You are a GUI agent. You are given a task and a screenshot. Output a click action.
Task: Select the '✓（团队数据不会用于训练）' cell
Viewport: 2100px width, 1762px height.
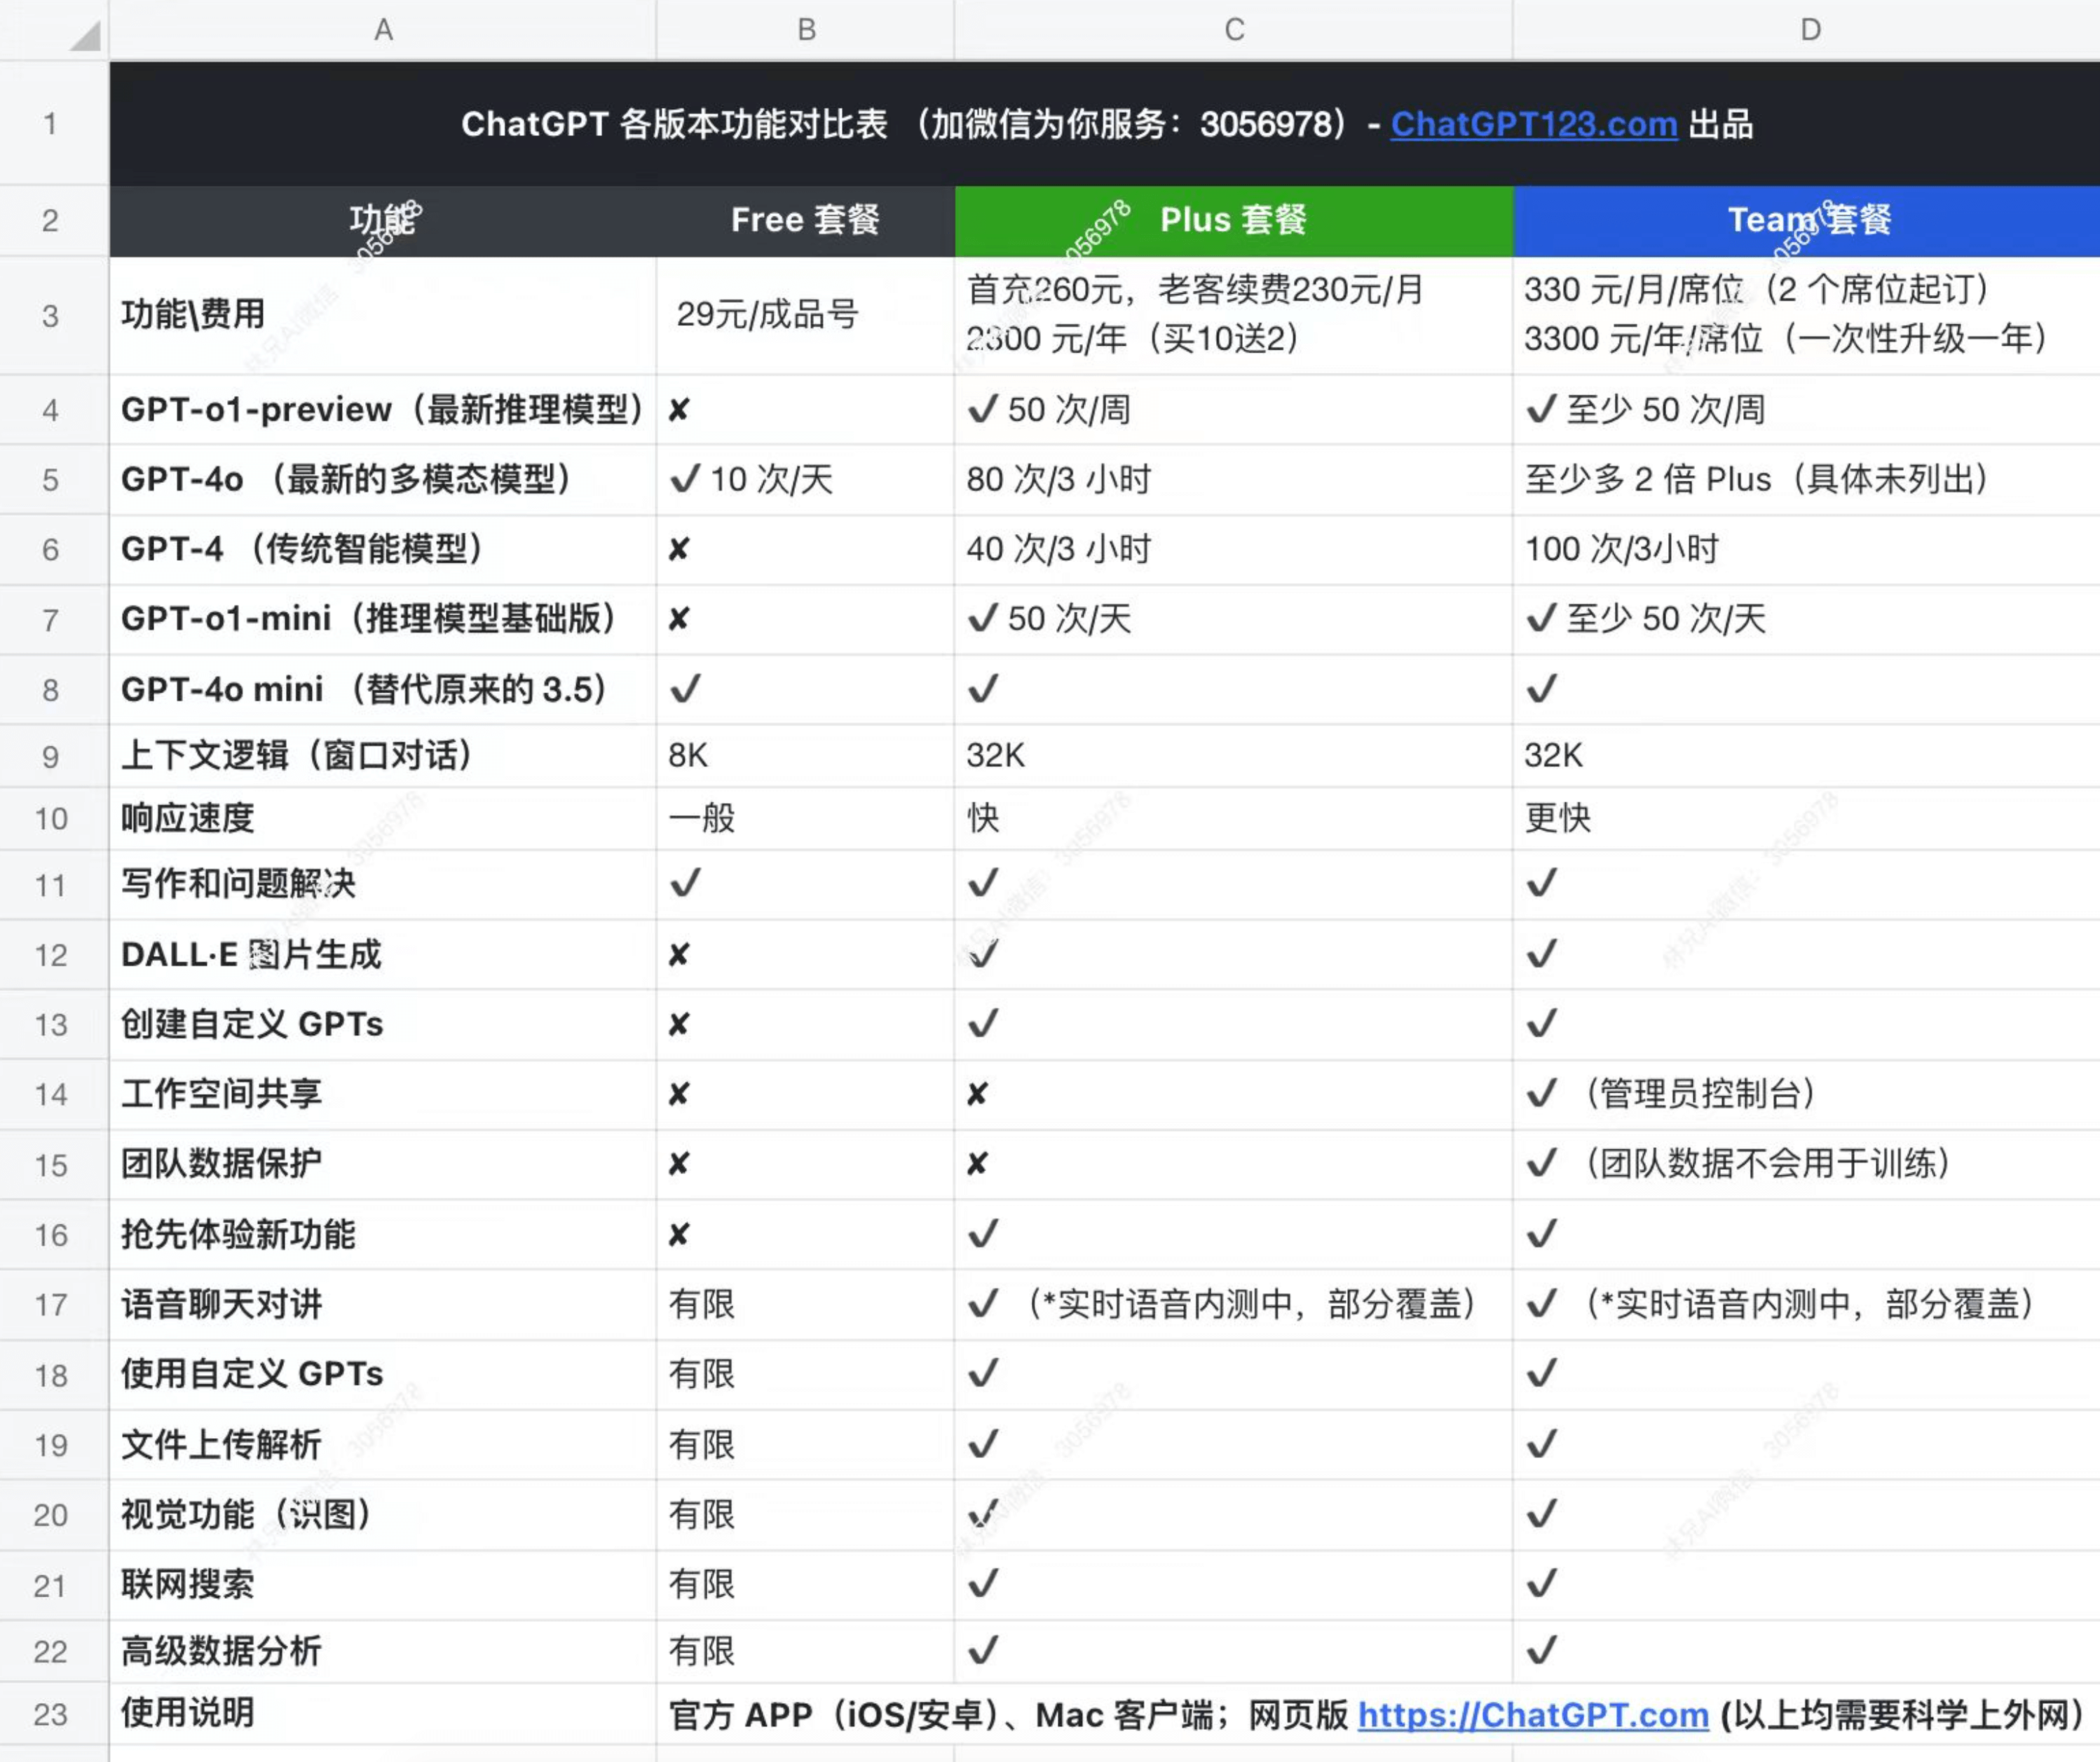pyautogui.click(x=1808, y=1165)
